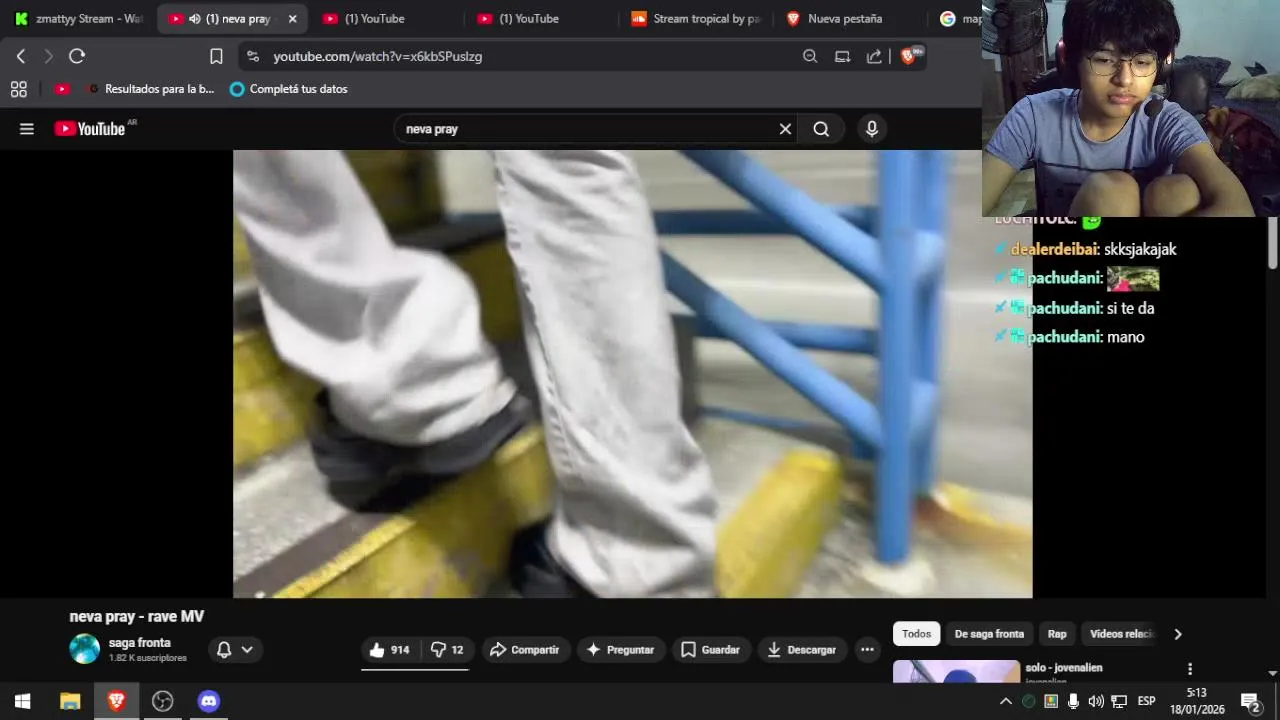
Task: Click the cast media icon in address bar
Action: [842, 56]
